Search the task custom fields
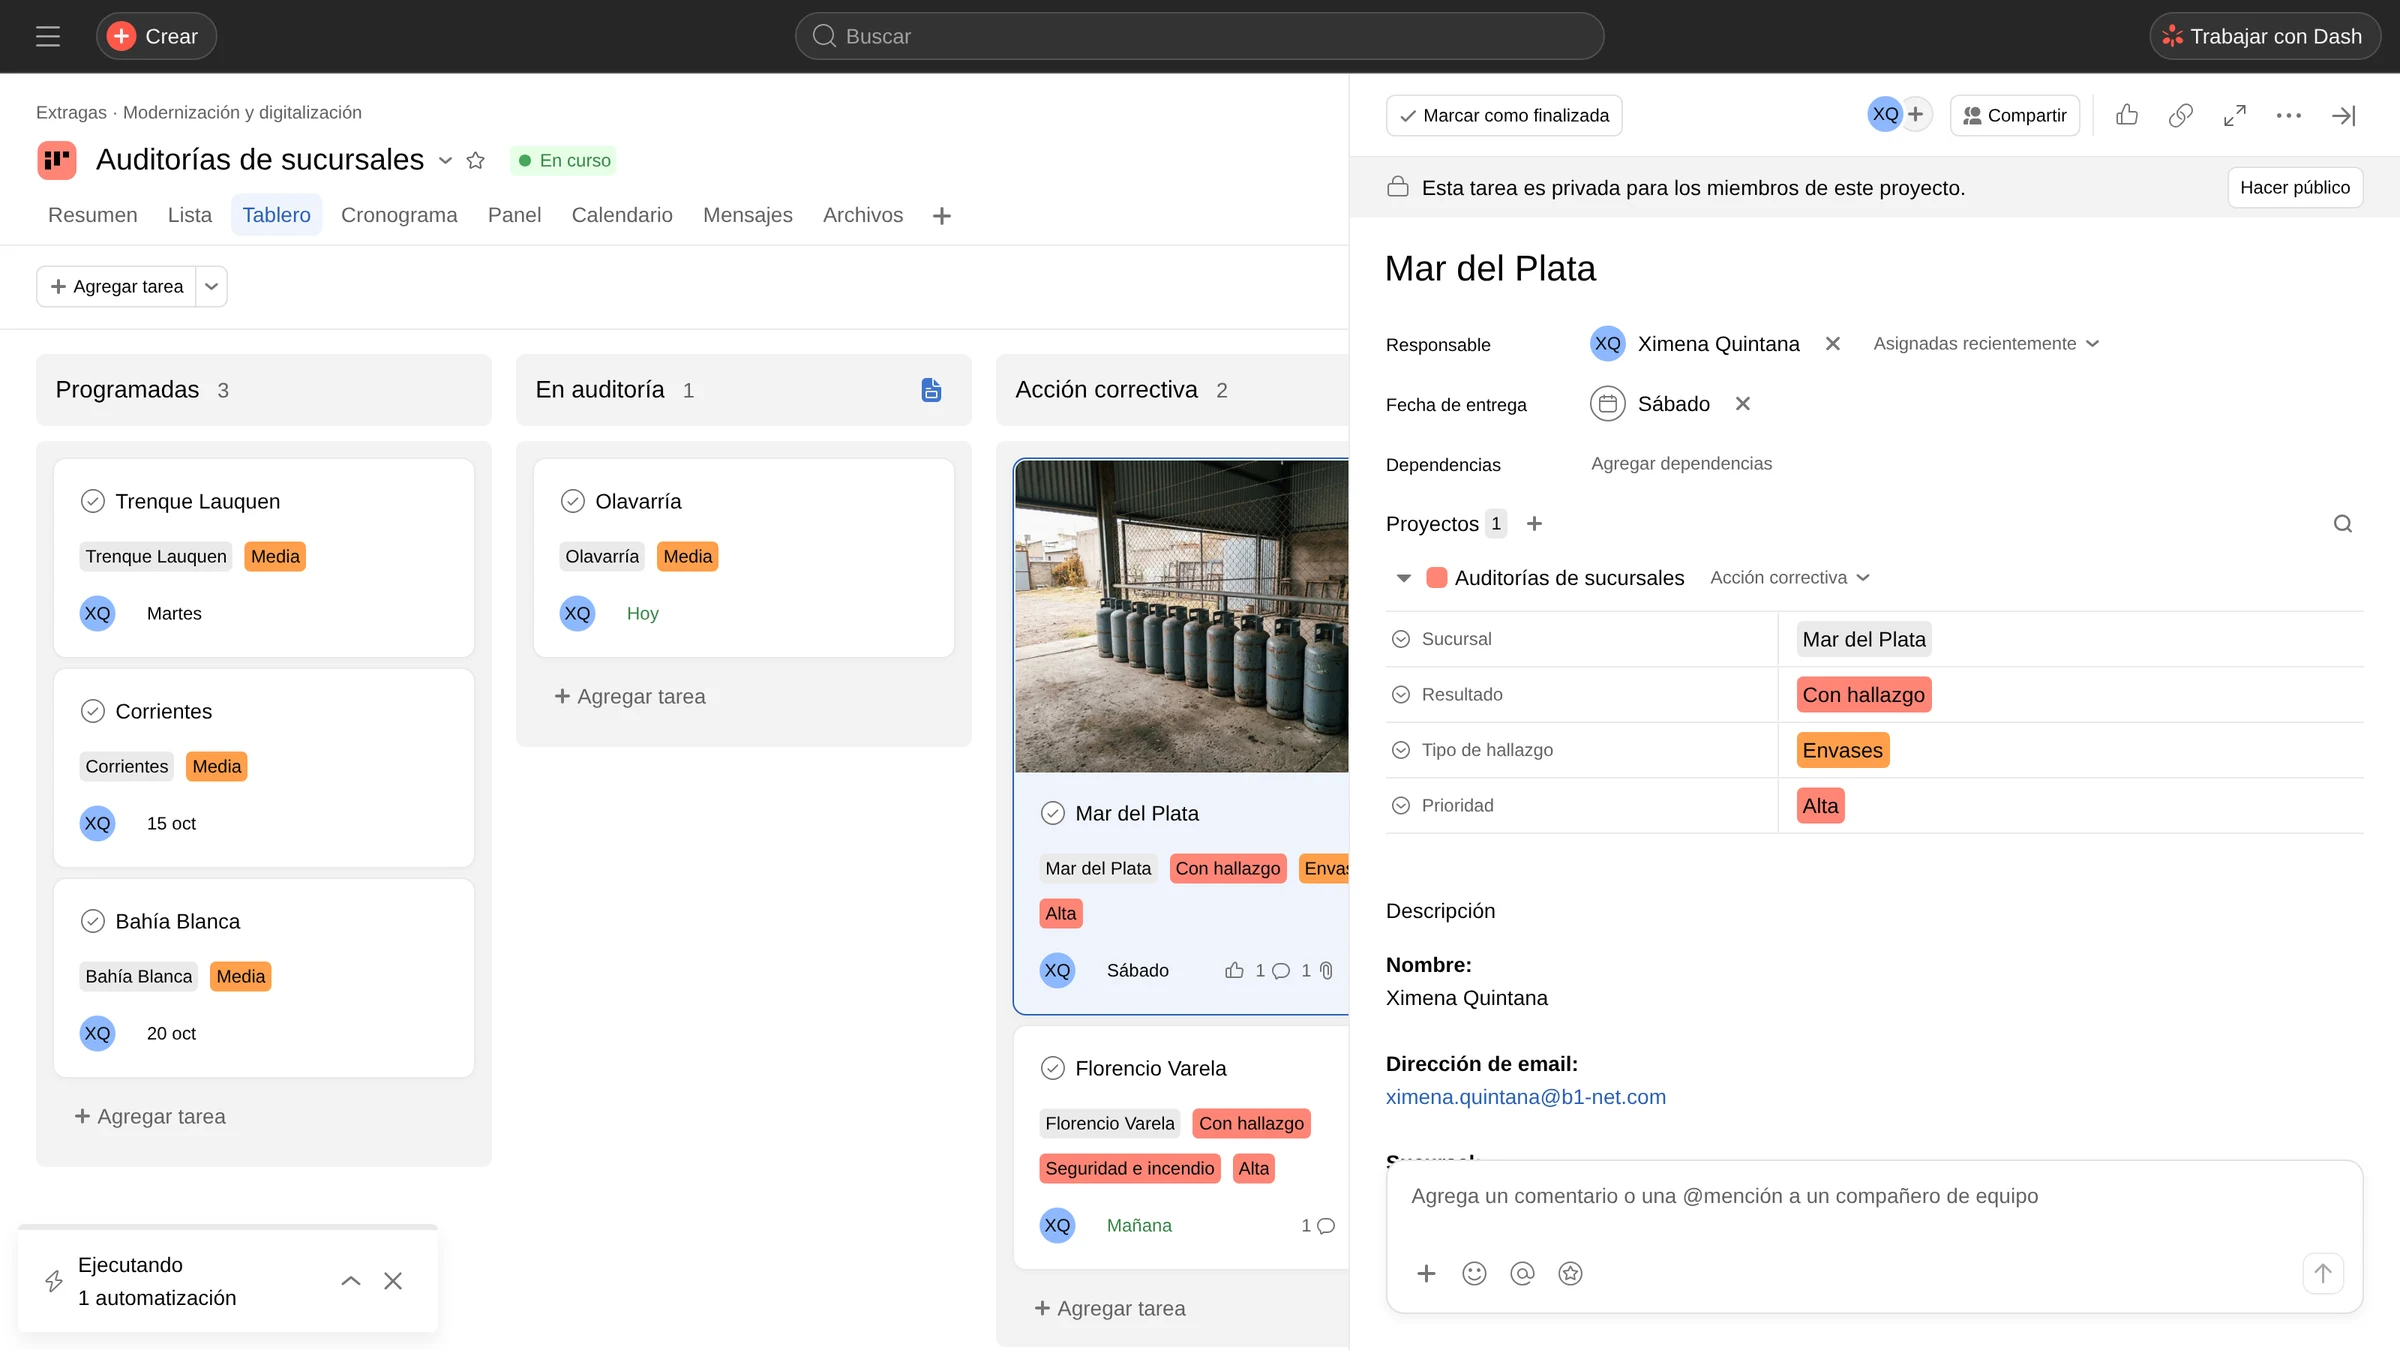This screenshot has width=2400, height=1350. tap(2342, 523)
